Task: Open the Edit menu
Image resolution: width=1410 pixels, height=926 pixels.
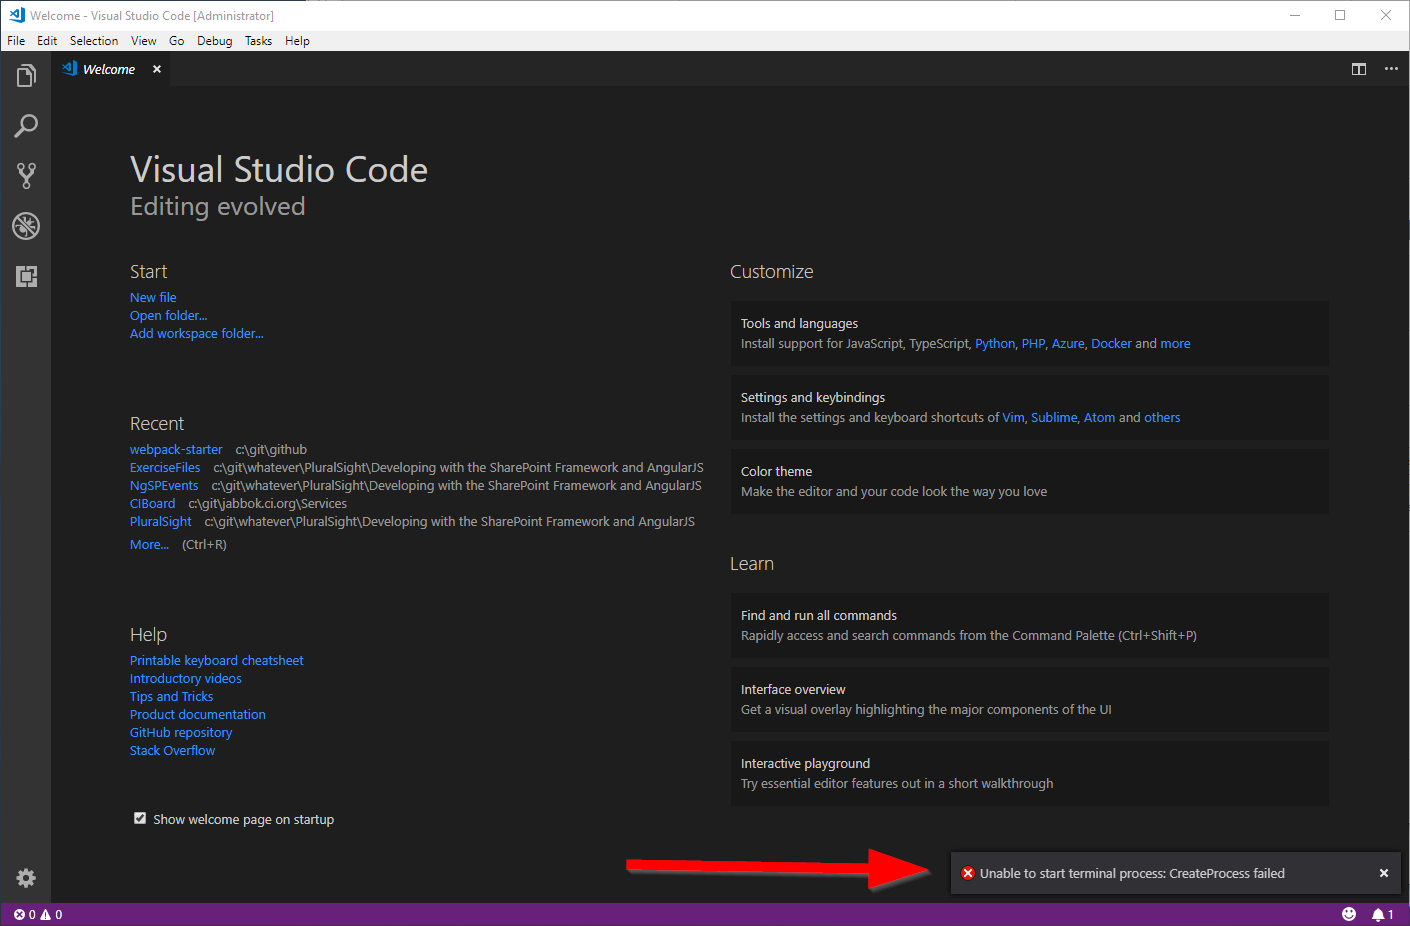Action: point(47,41)
